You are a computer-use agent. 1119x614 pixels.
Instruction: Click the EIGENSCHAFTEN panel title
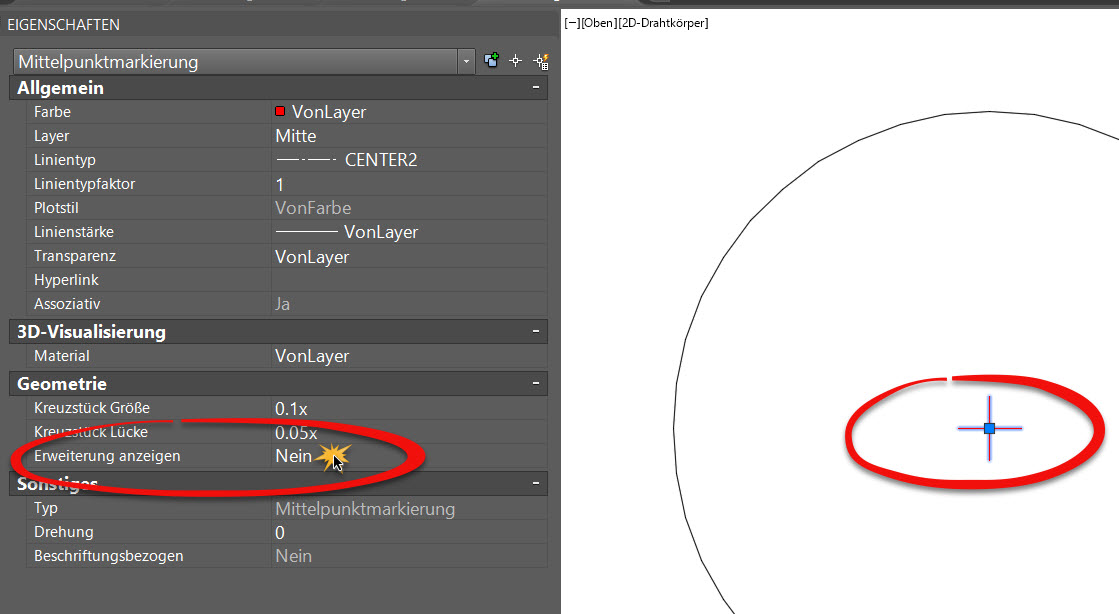64,24
